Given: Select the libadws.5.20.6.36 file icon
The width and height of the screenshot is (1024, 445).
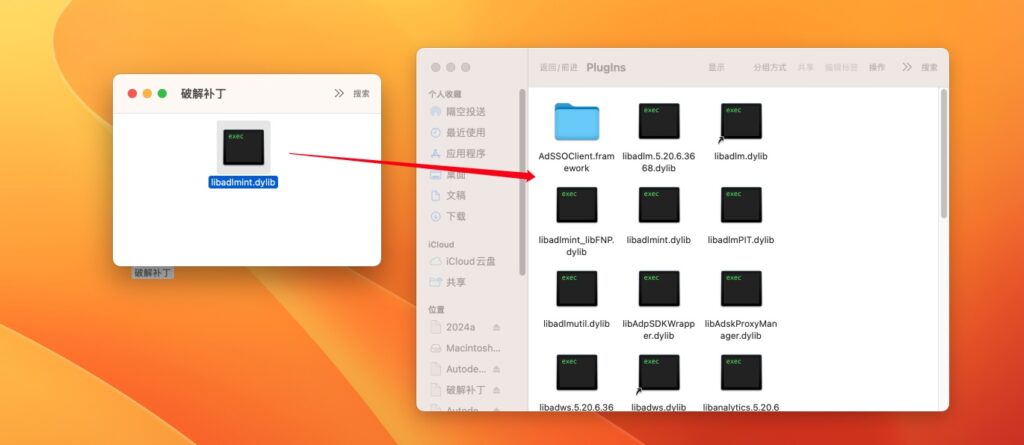Looking at the screenshot, I should coord(577,372).
